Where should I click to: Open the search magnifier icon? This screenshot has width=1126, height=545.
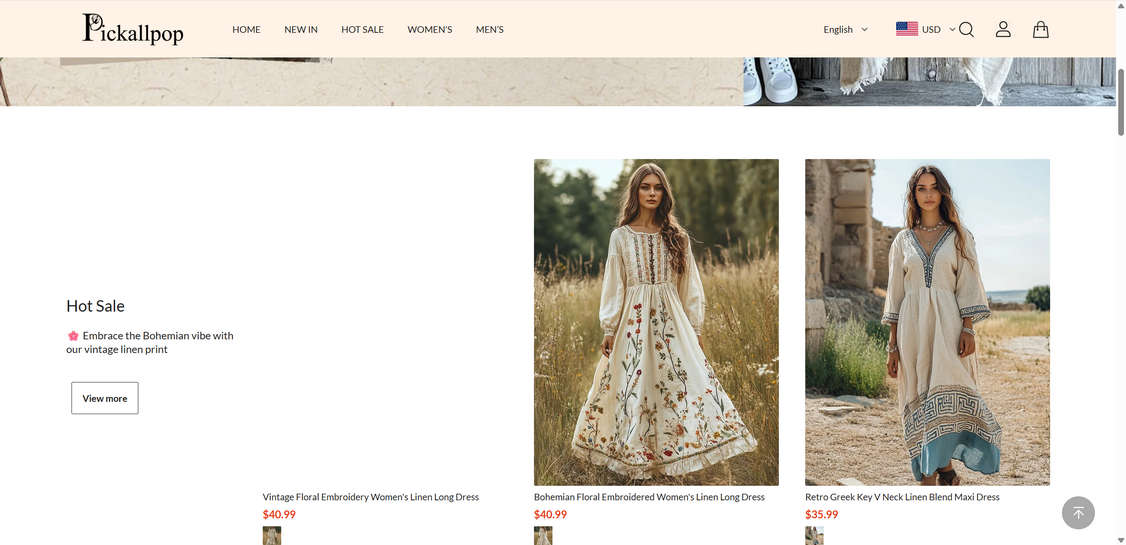pos(967,29)
